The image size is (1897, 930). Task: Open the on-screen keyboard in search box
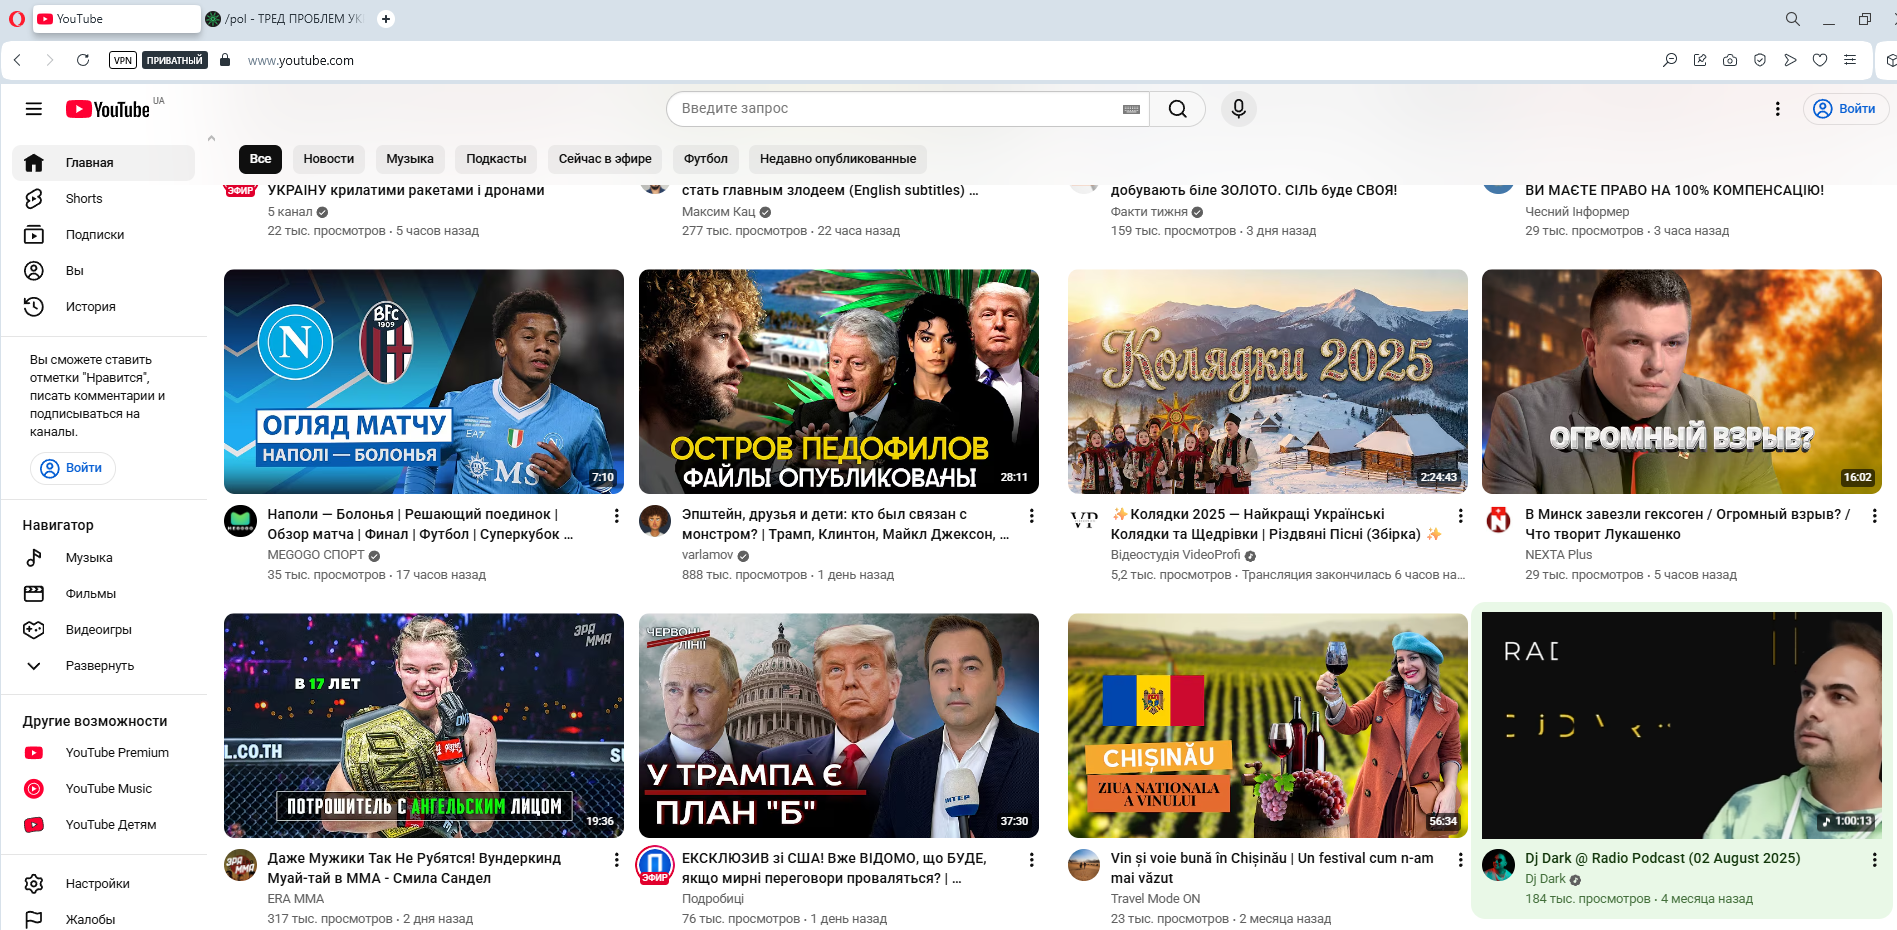pos(1131,109)
